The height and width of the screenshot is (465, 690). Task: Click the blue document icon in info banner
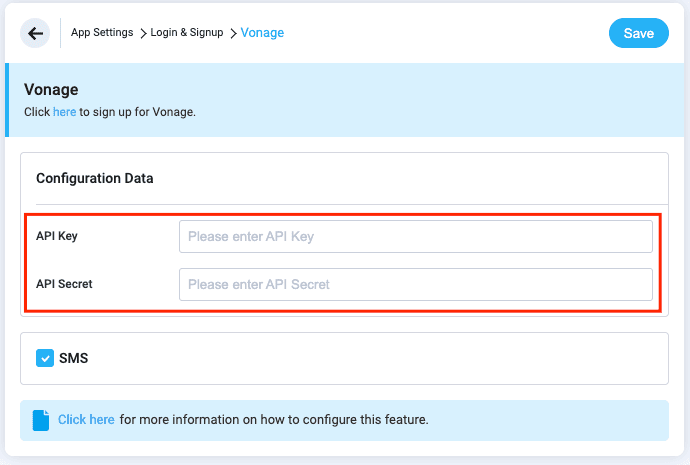tap(41, 420)
